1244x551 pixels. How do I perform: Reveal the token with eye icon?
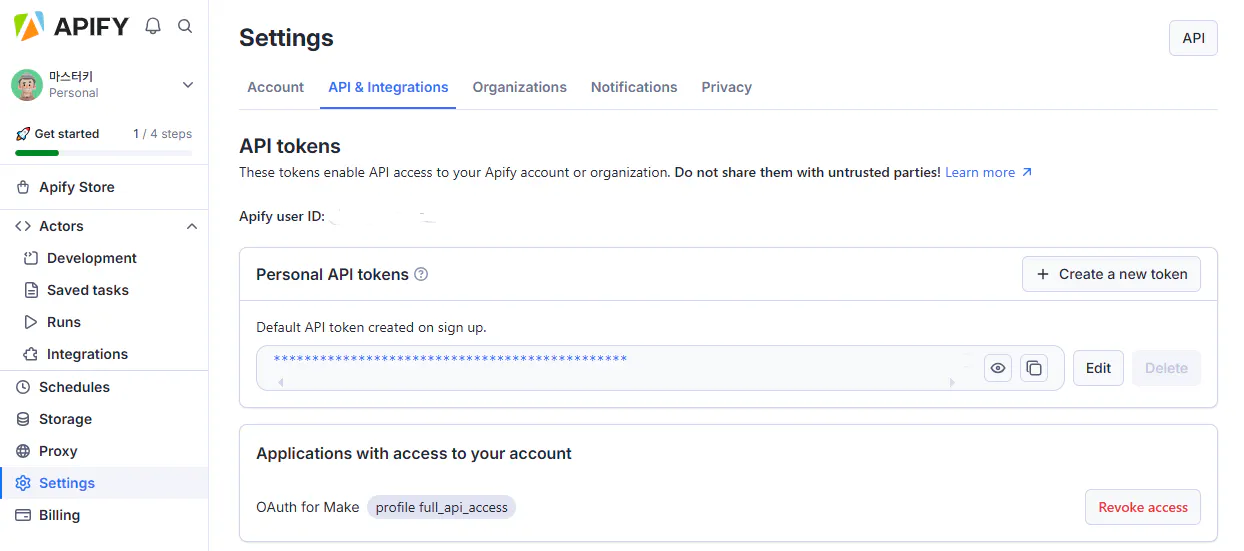pyautogui.click(x=997, y=368)
